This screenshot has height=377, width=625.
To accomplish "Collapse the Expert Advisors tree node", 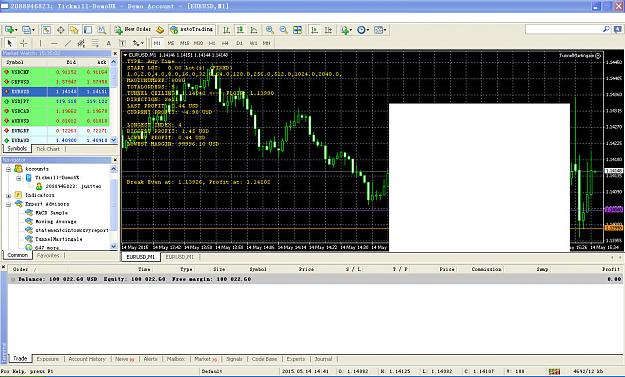I will coord(8,204).
